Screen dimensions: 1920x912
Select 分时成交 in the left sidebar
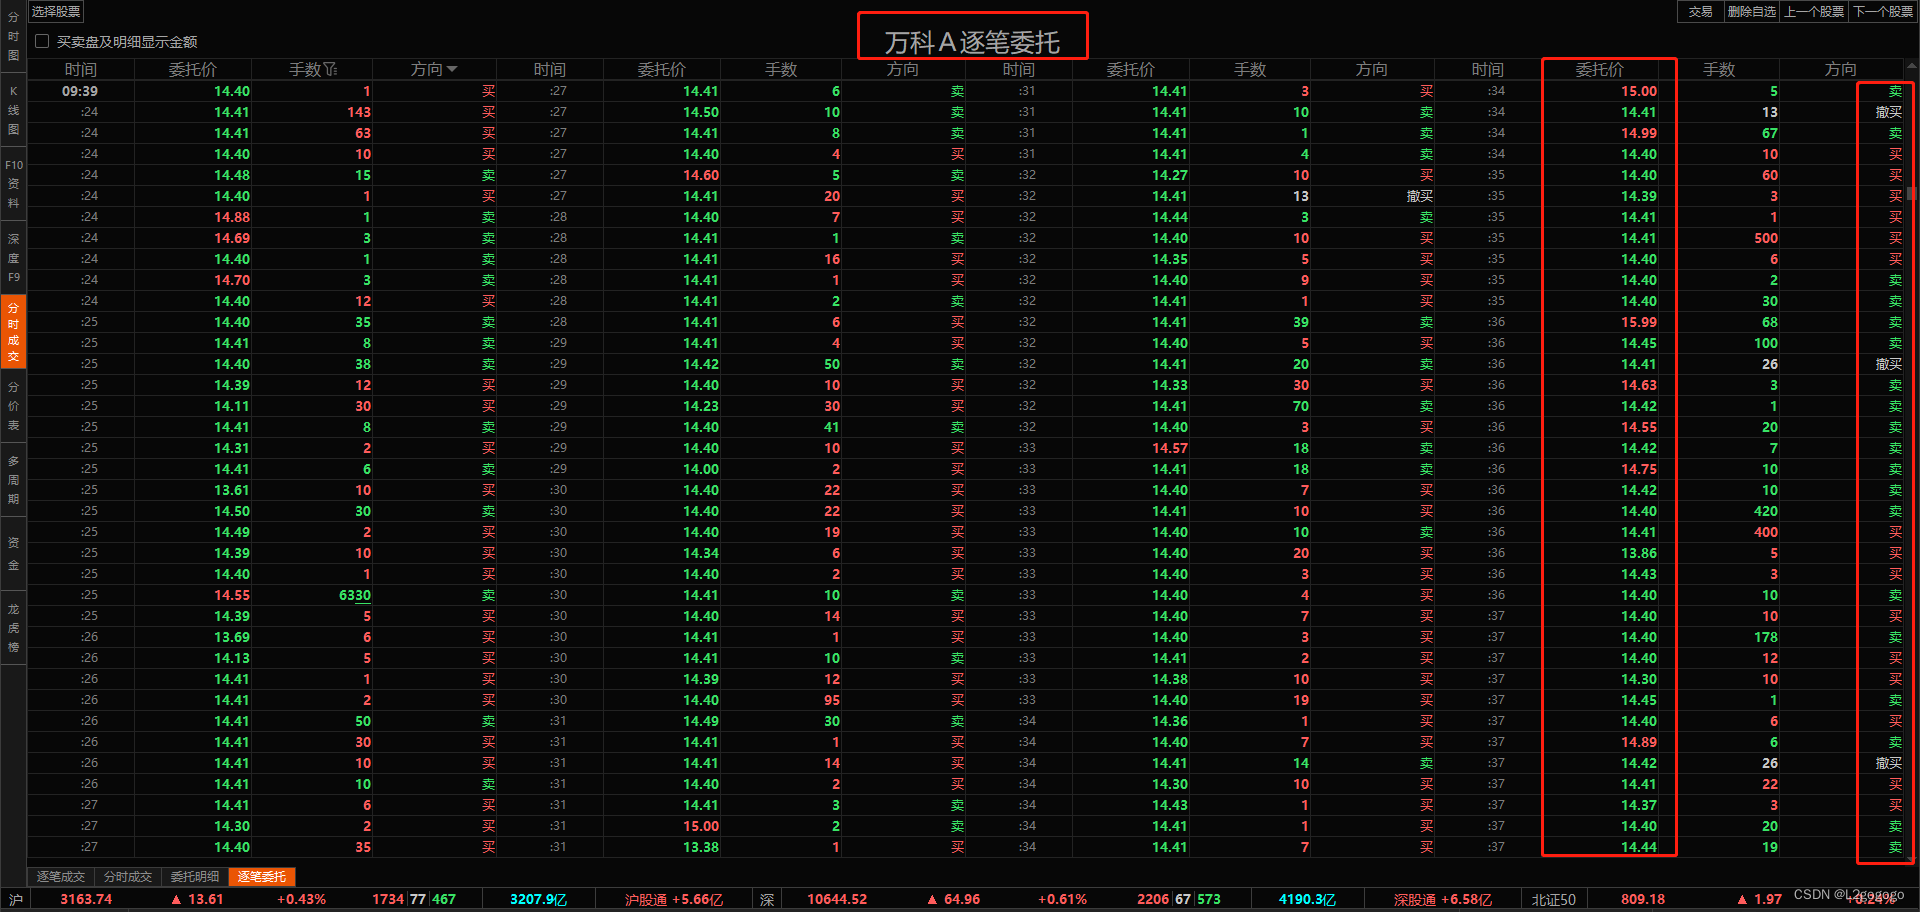click(x=13, y=332)
